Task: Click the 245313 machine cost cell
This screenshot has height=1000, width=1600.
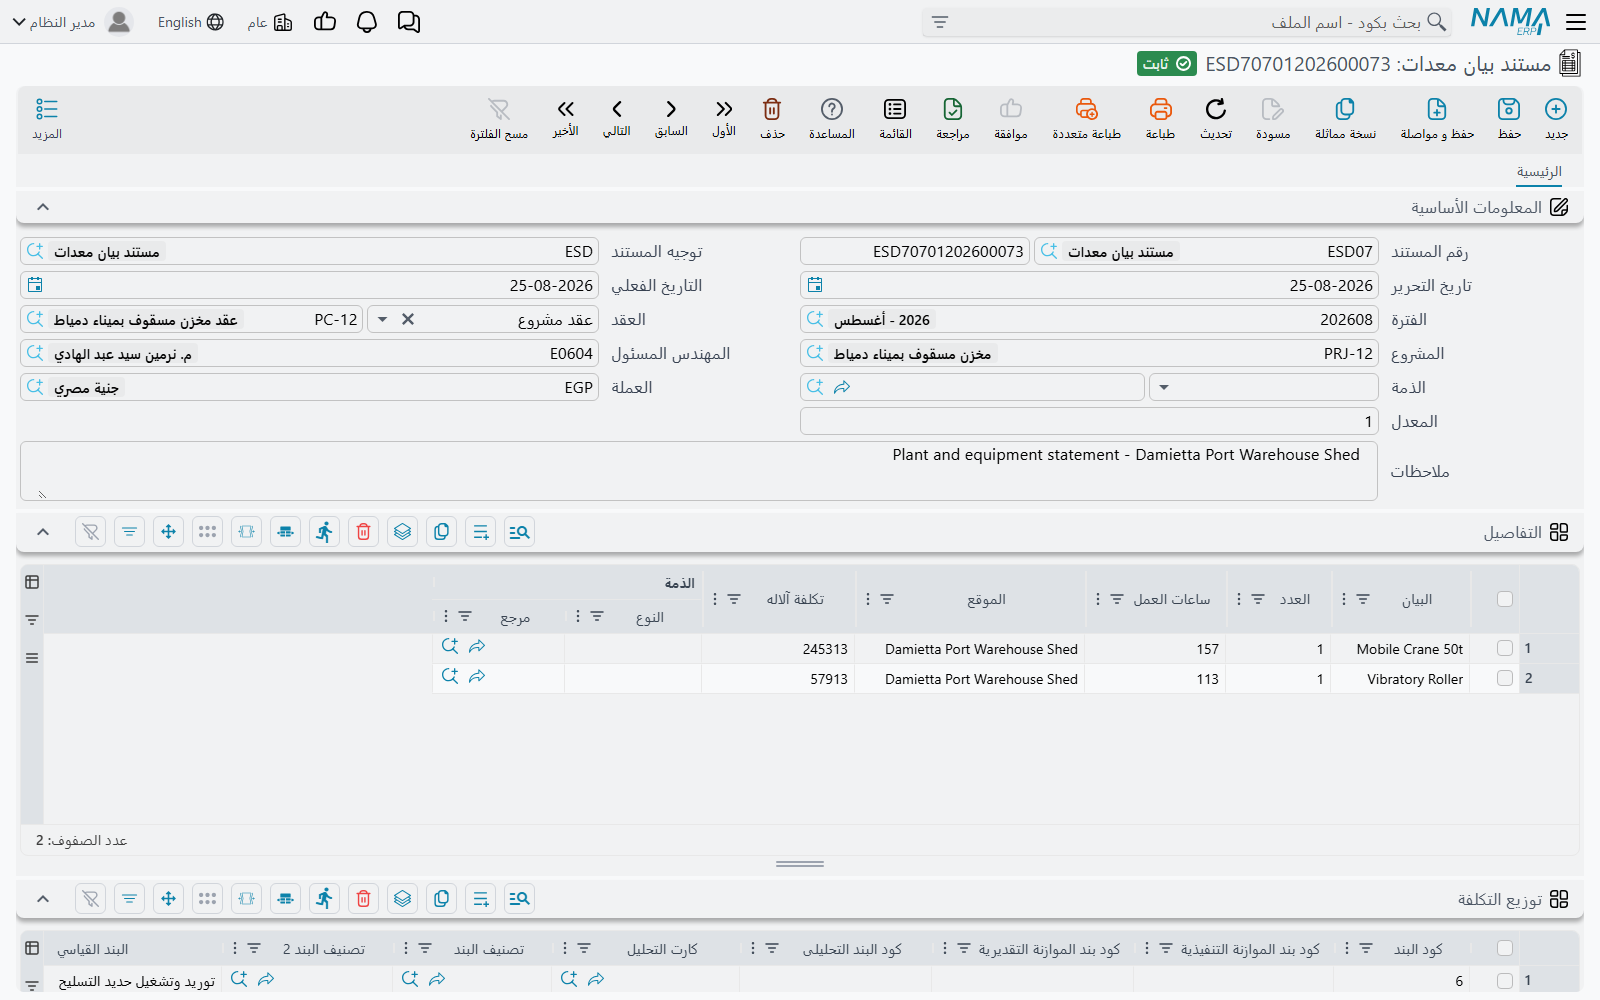Action: (x=778, y=649)
